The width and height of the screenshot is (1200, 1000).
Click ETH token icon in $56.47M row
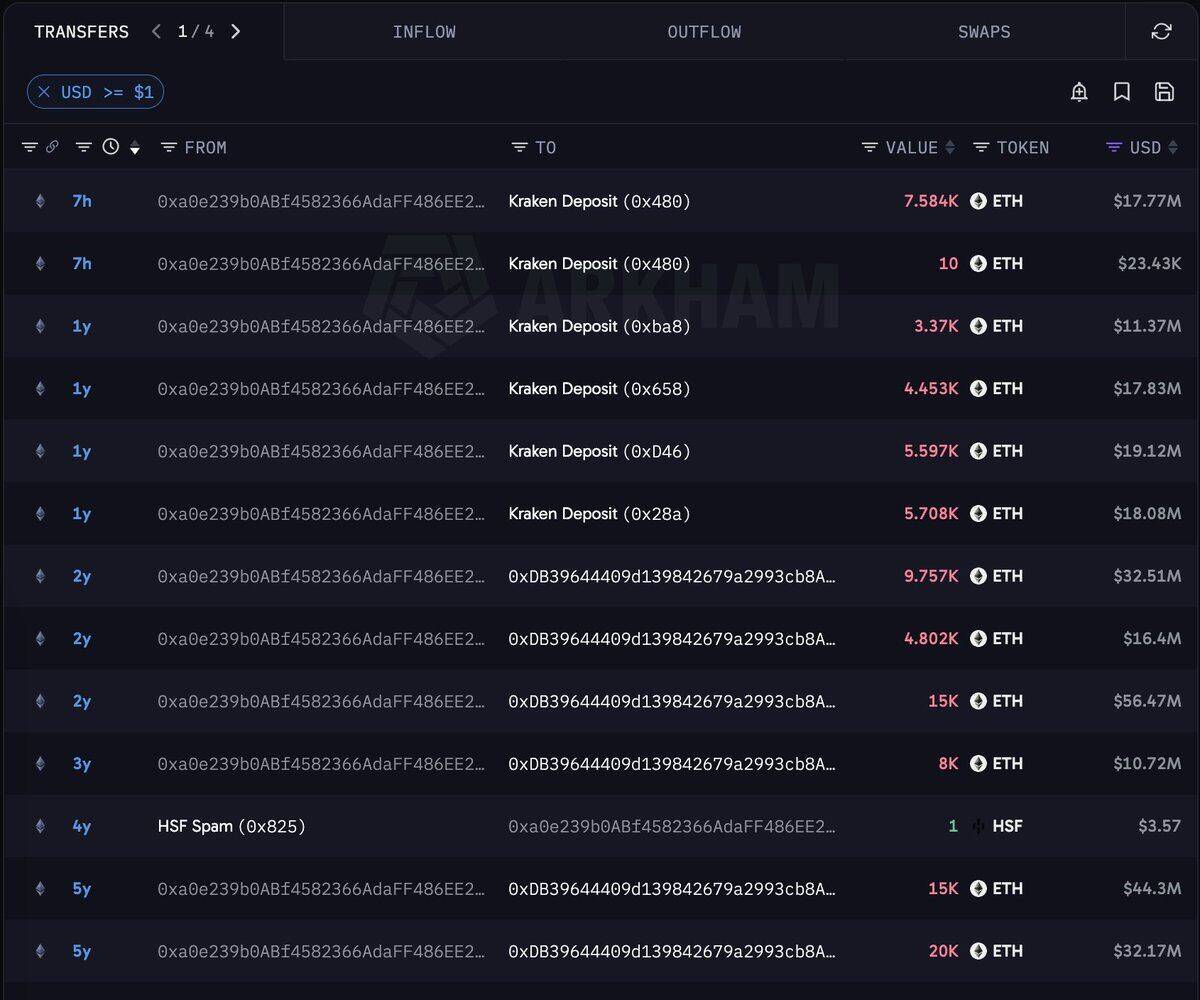[978, 701]
